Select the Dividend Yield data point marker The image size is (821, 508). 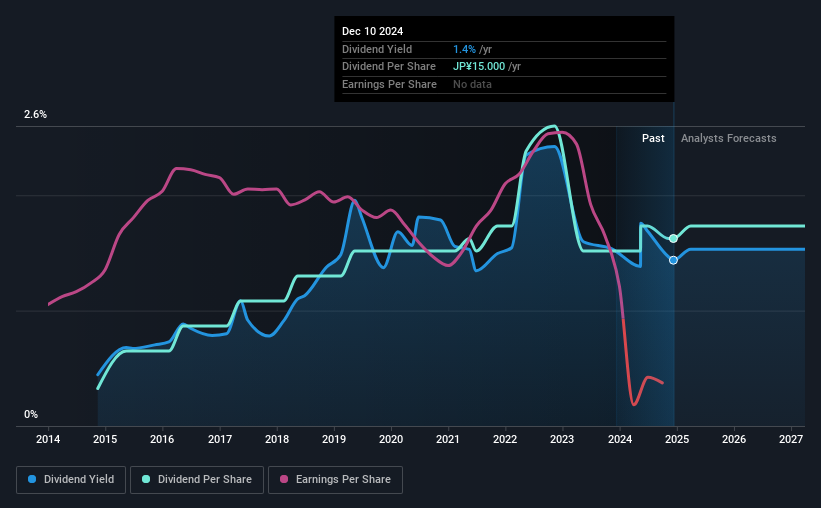(673, 260)
